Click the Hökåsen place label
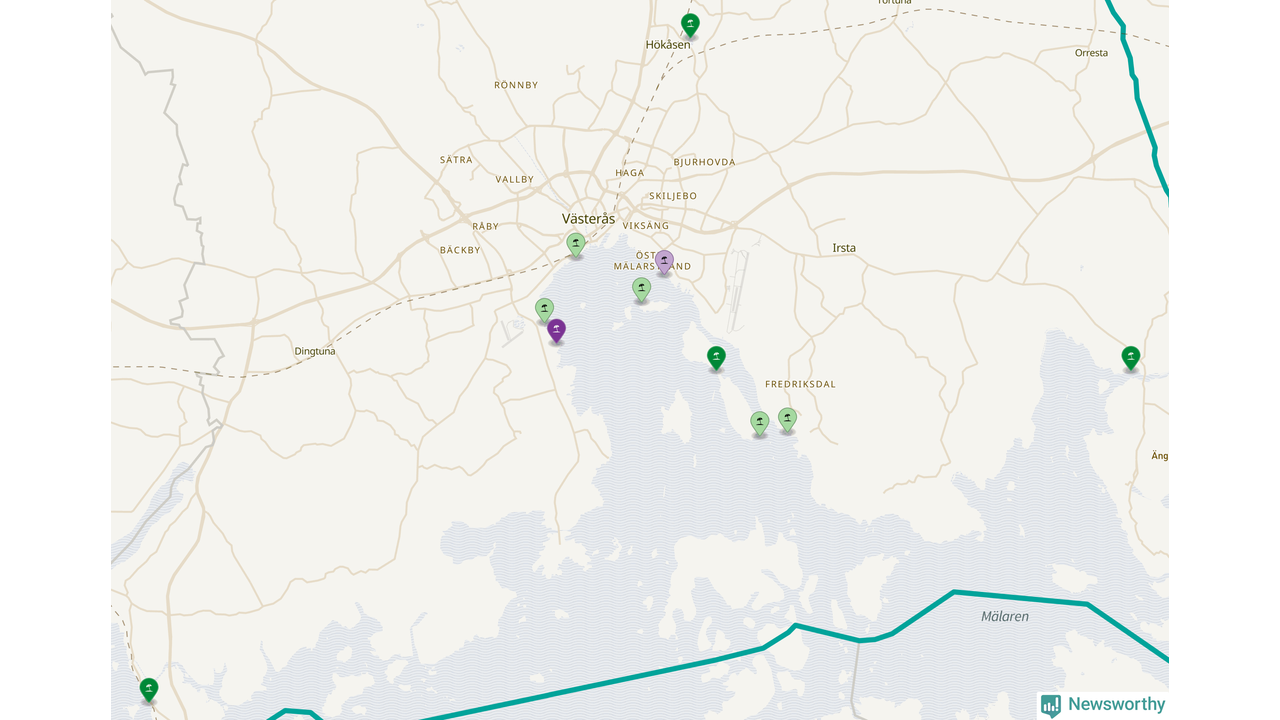The width and height of the screenshot is (1280, 720). (668, 45)
